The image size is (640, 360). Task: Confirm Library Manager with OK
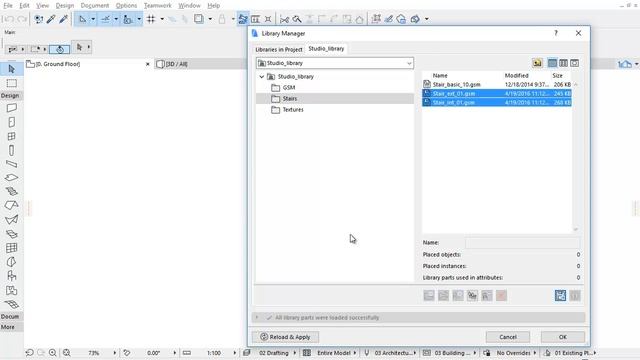[563, 337]
